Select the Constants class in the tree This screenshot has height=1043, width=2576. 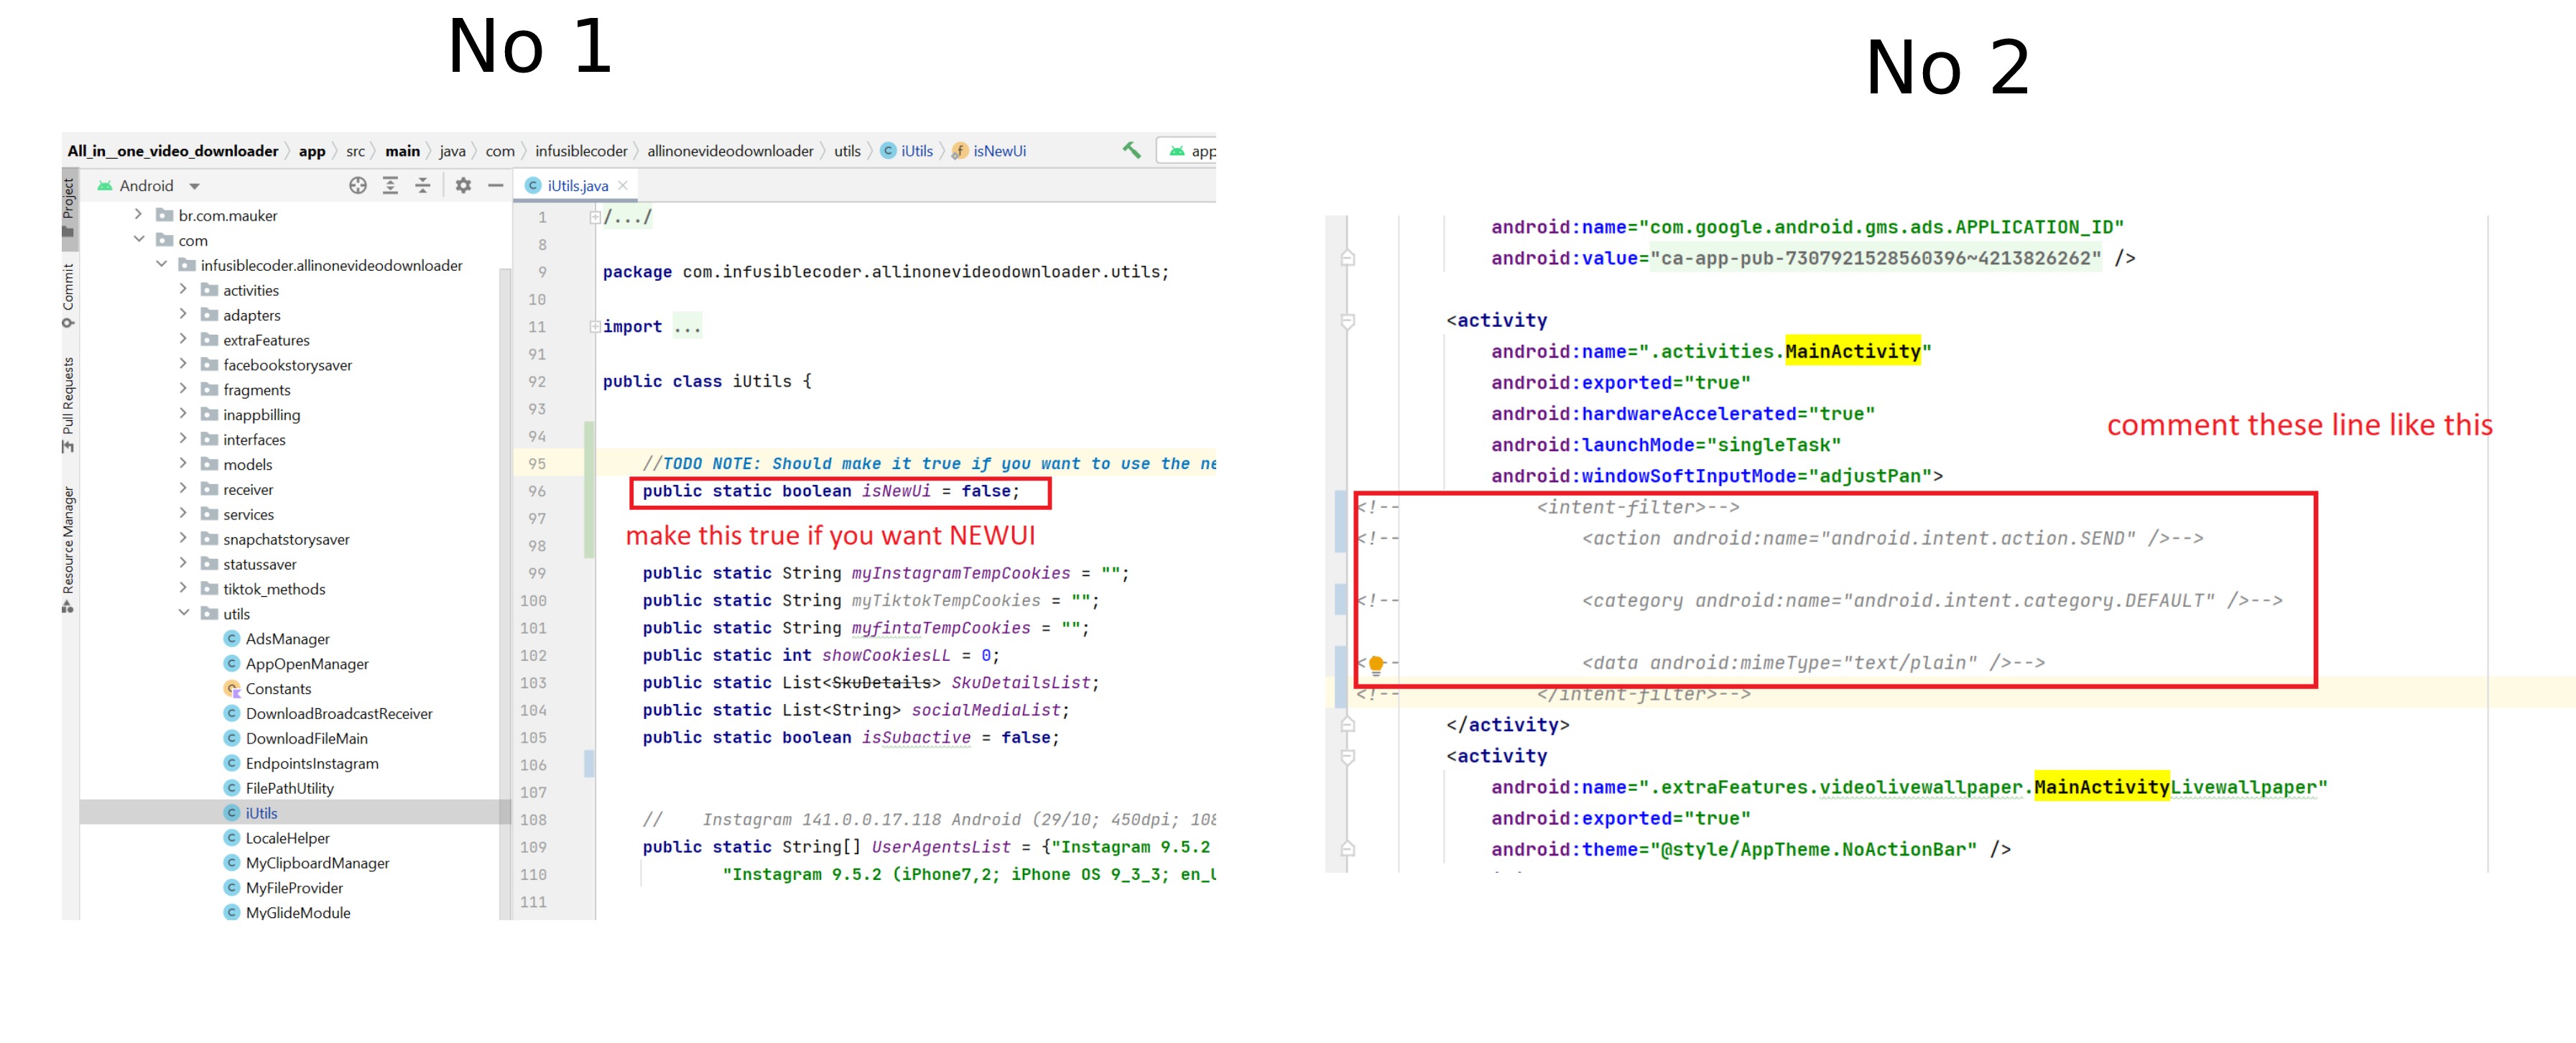point(278,688)
